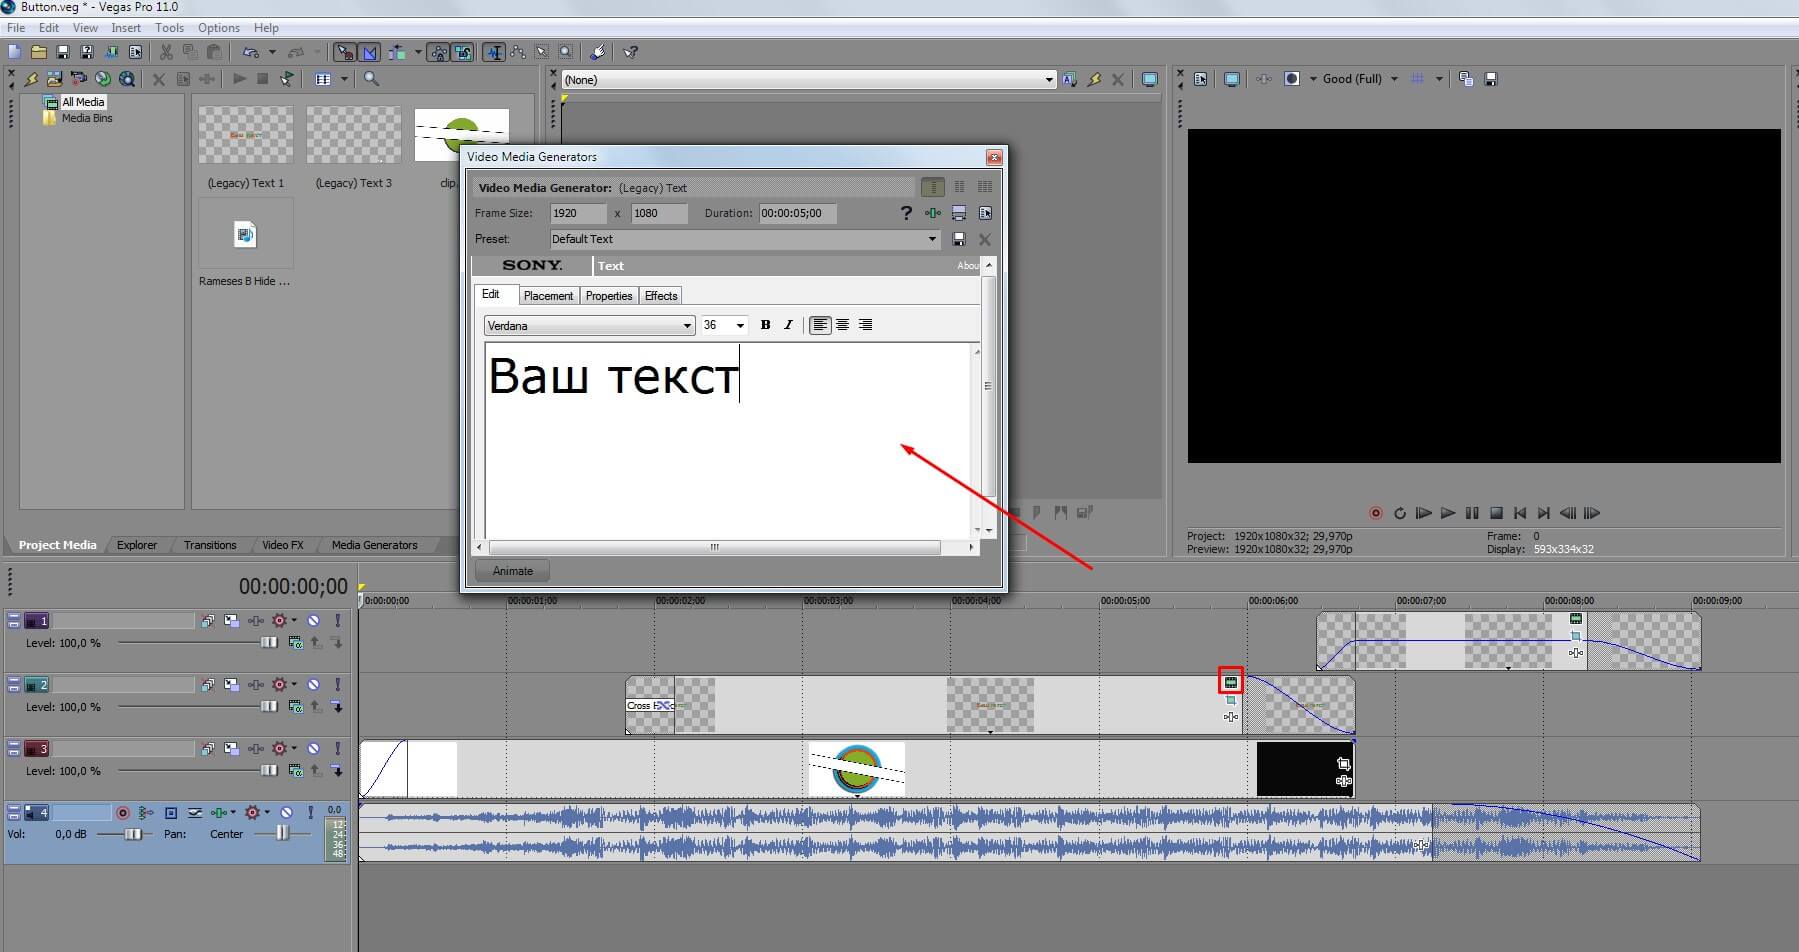Click the preview Record button

(1376, 513)
